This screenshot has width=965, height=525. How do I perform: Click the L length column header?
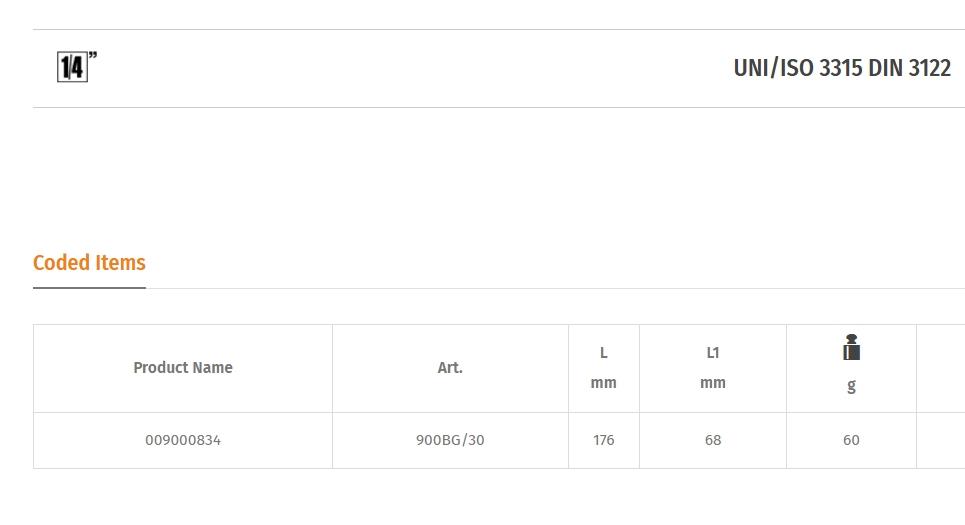(604, 353)
